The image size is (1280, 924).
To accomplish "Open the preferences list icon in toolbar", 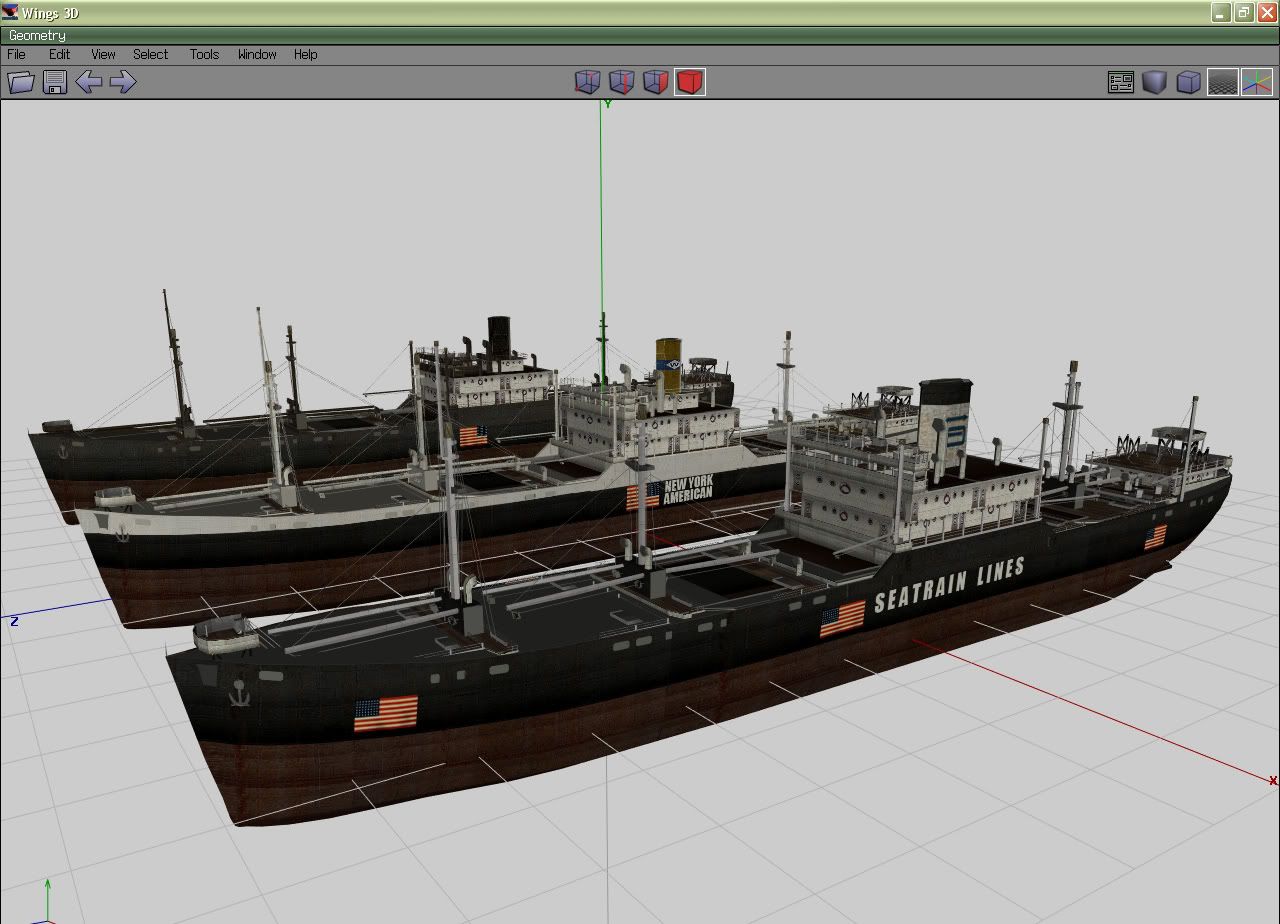I will coord(1121,82).
